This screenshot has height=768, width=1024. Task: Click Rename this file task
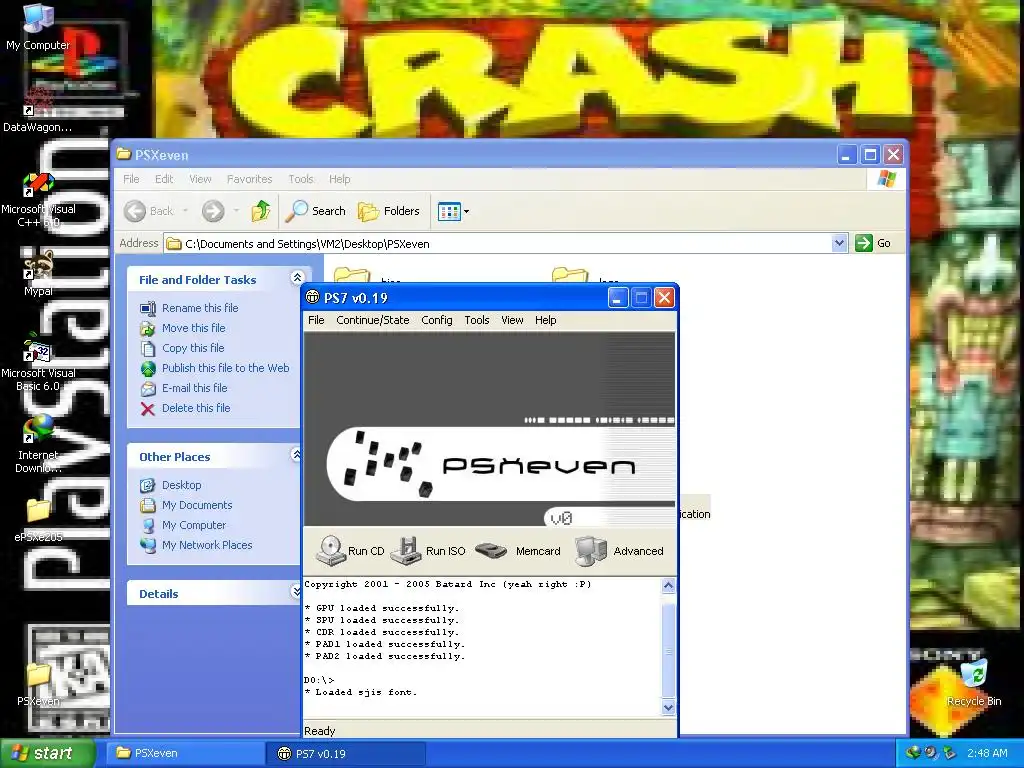click(x=200, y=308)
